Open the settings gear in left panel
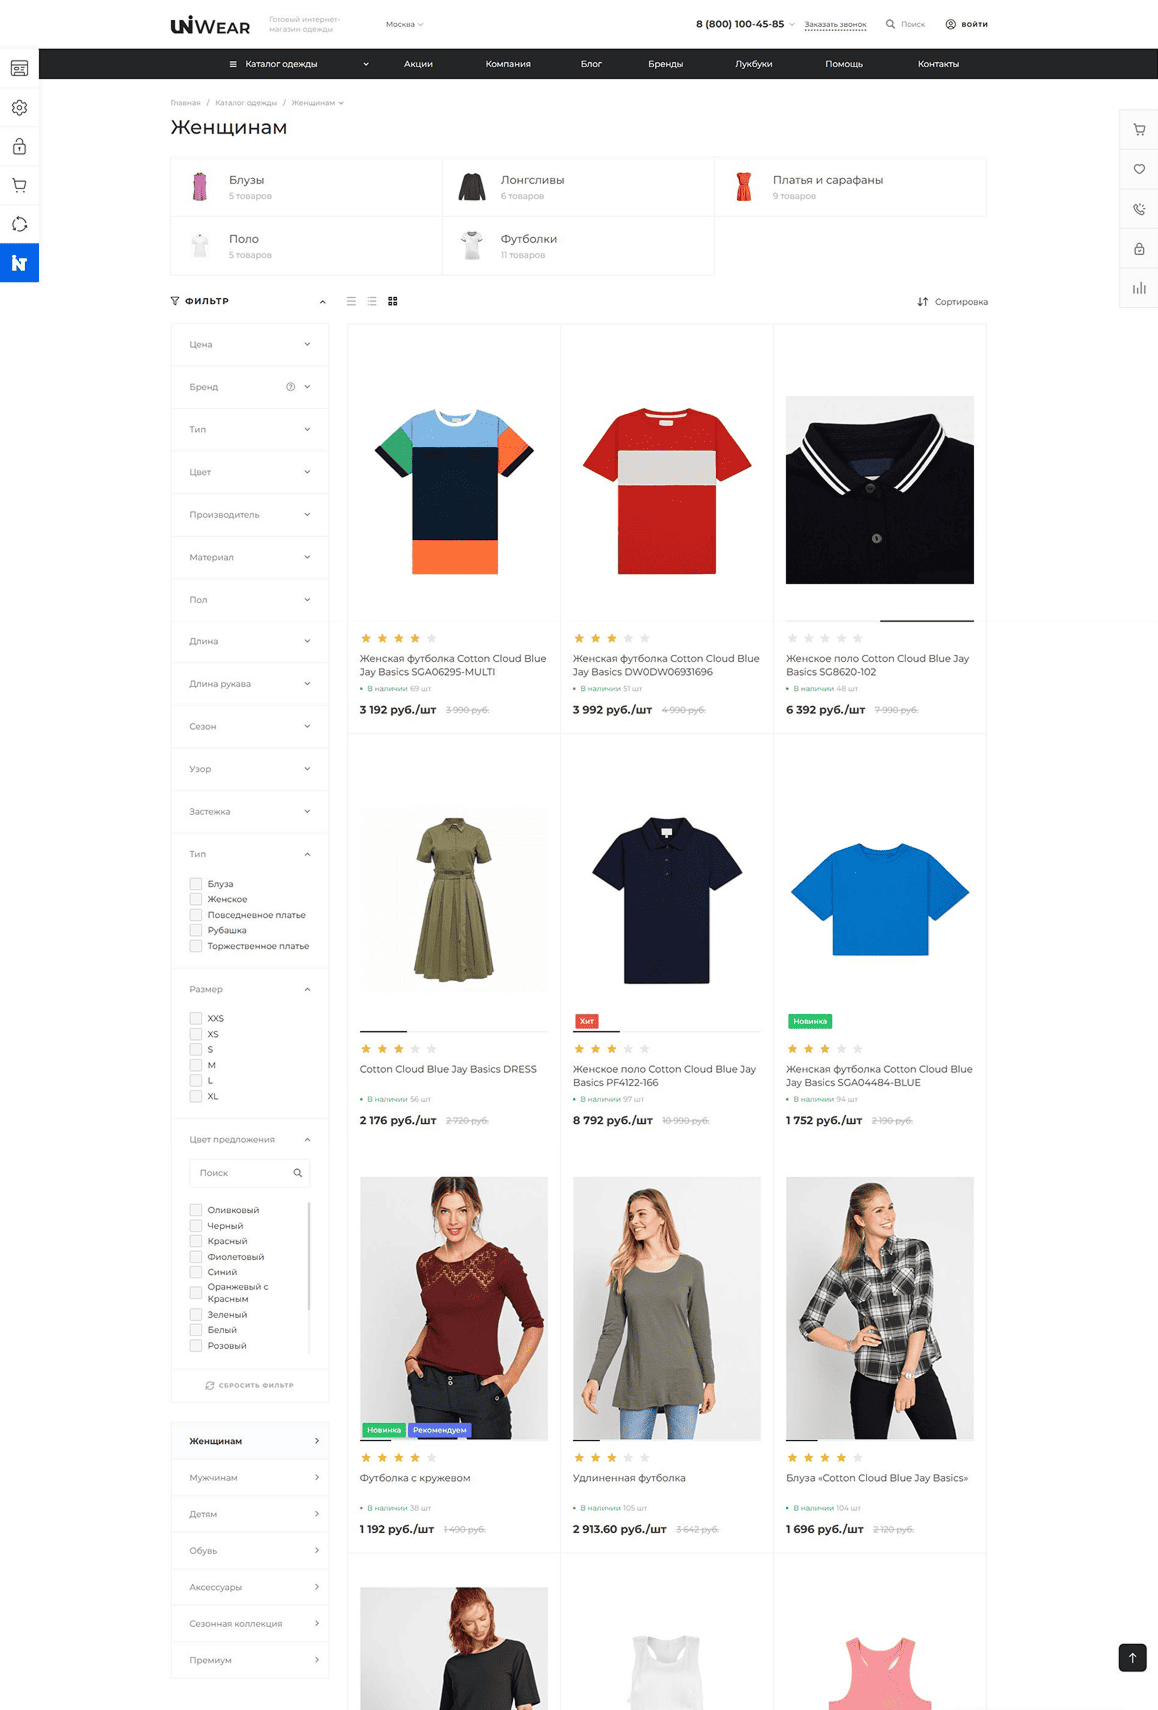The image size is (1158, 1710). (19, 108)
